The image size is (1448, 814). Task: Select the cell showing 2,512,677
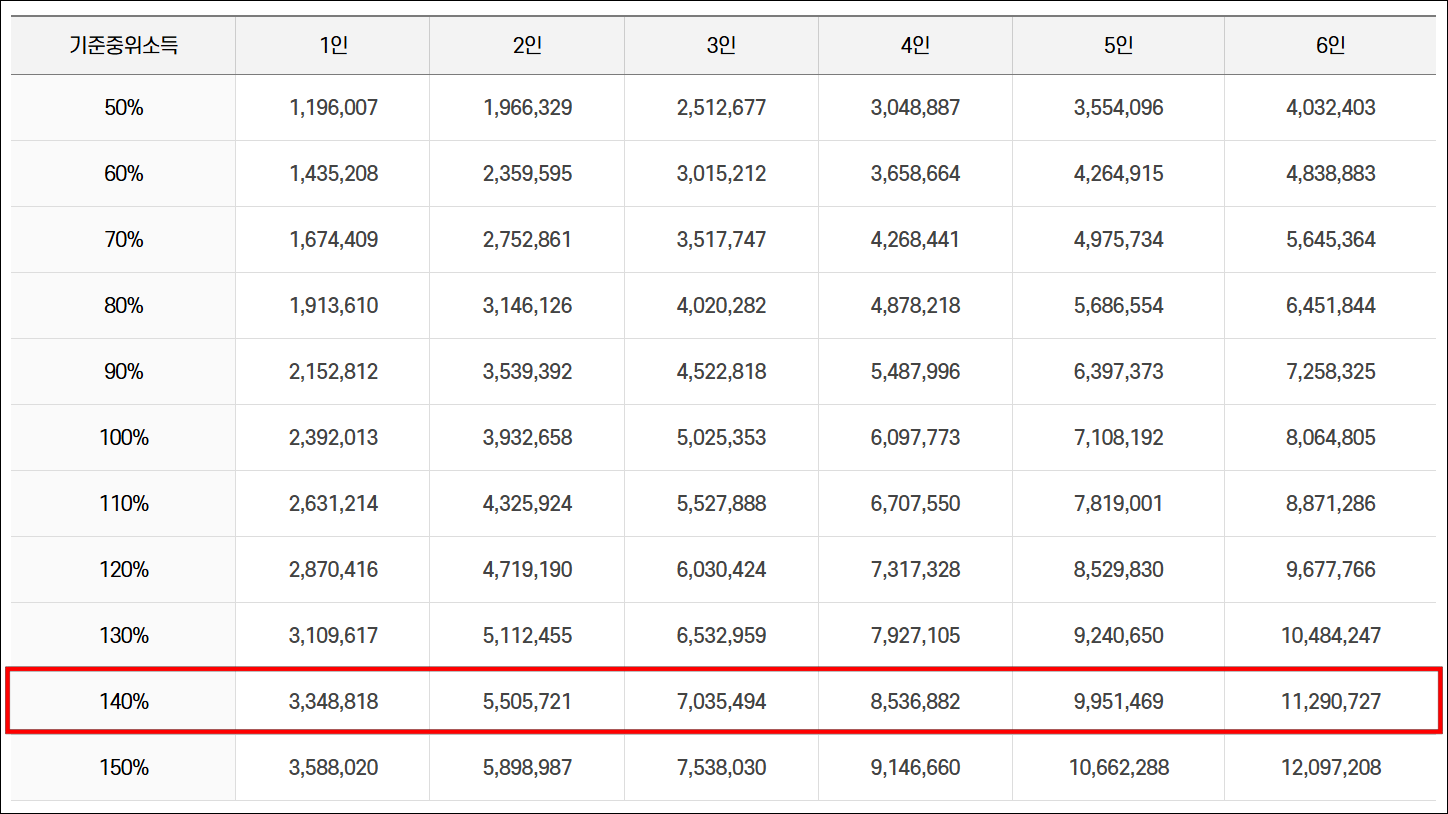(x=722, y=108)
